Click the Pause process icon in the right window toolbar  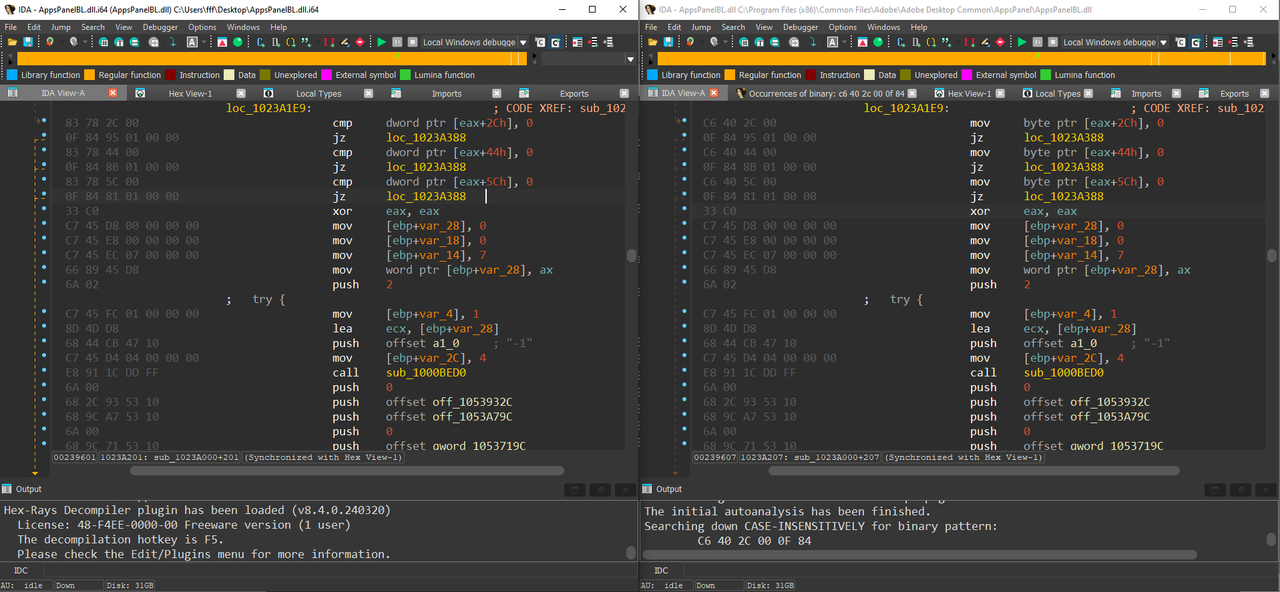click(1037, 42)
